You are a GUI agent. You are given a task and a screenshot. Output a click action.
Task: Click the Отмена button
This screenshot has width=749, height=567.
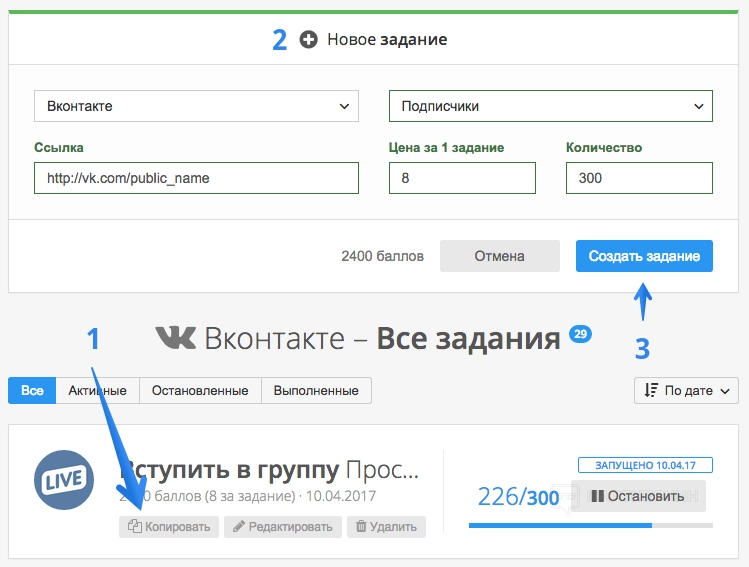[x=500, y=256]
